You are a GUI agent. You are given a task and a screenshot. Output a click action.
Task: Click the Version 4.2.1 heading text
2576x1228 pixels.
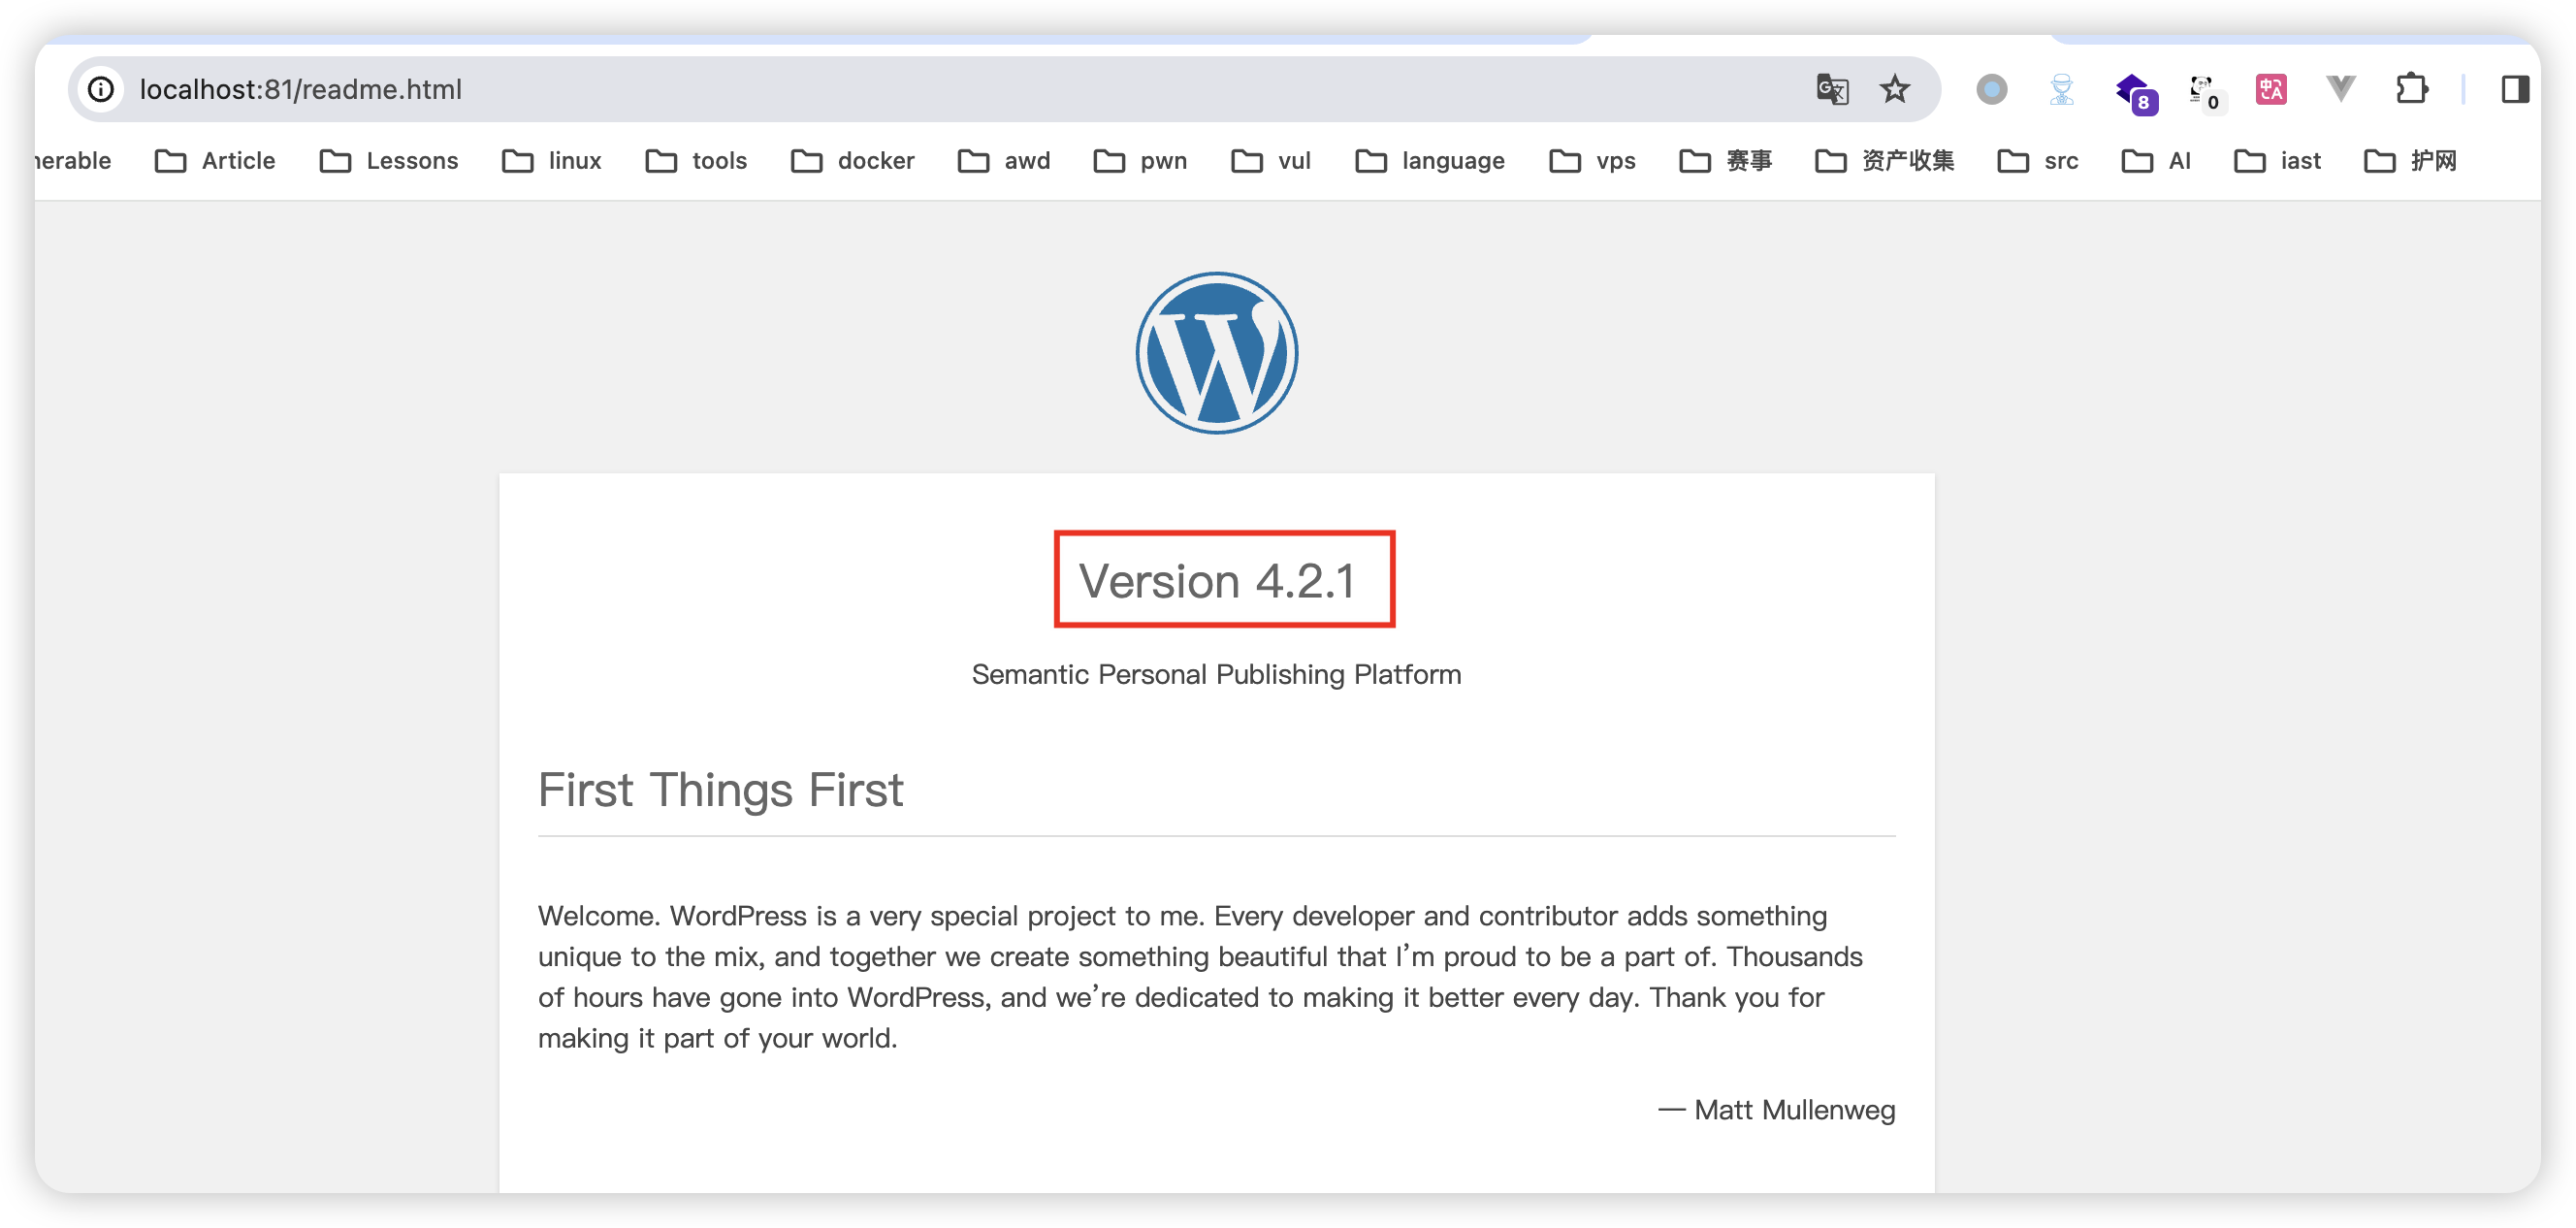pos(1217,581)
